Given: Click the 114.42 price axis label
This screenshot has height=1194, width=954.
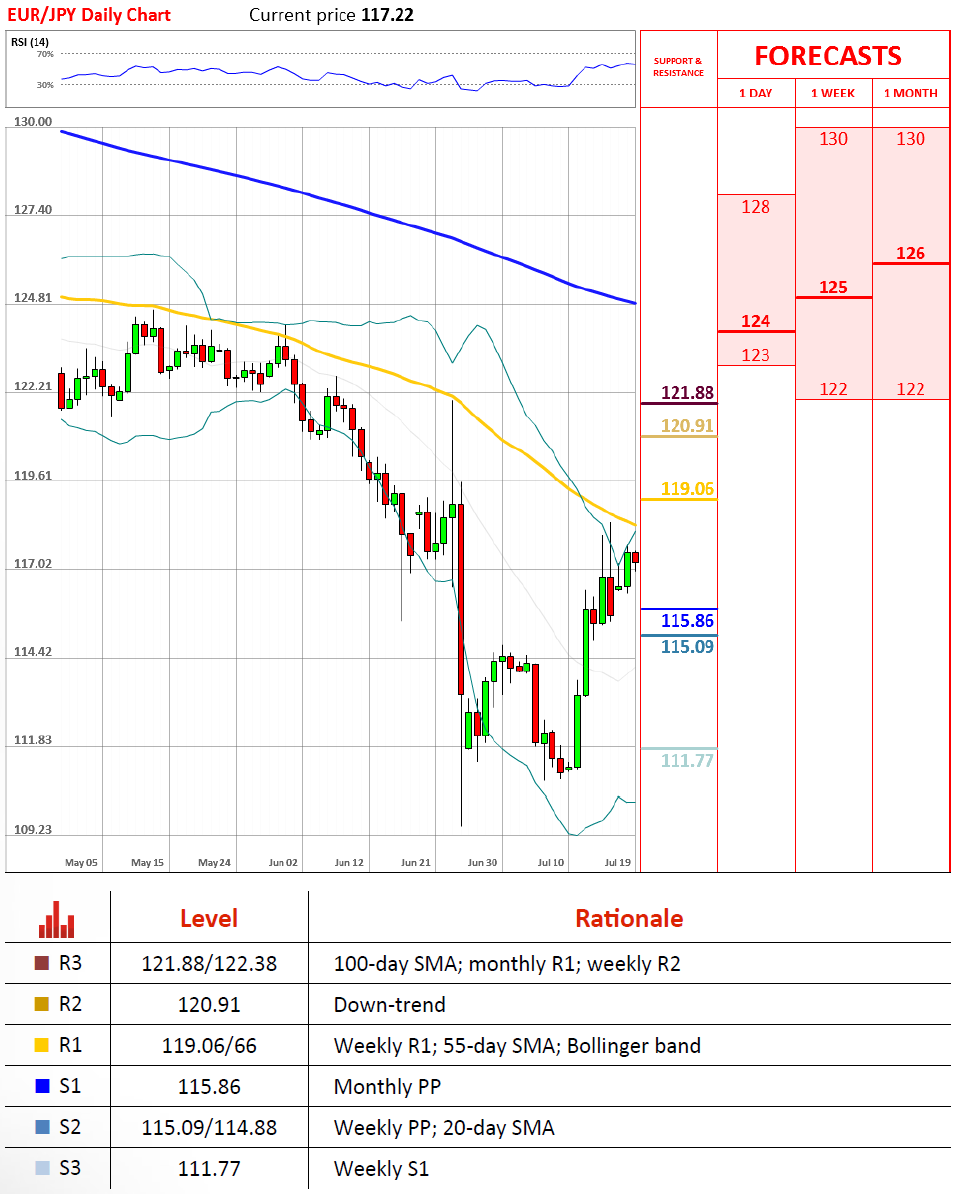Looking at the screenshot, I should coord(33,652).
